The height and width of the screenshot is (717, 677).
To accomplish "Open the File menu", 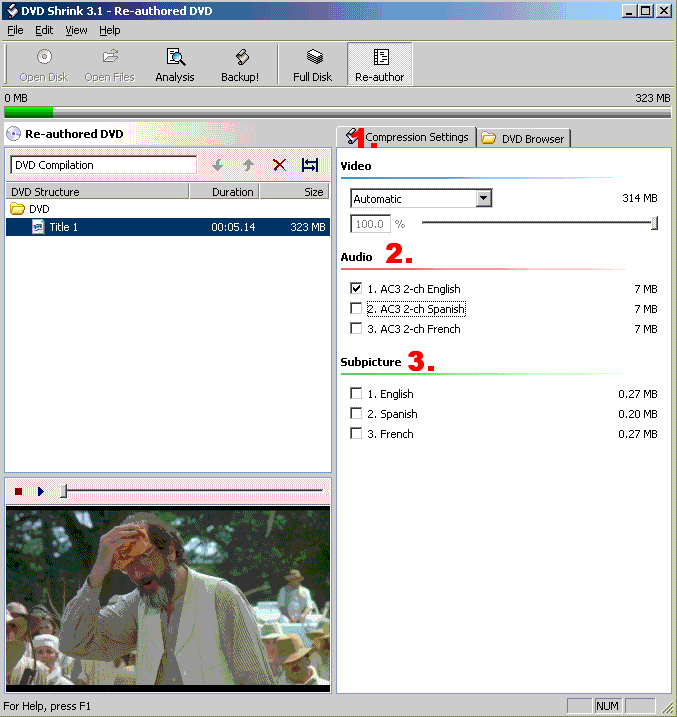I will coord(15,30).
